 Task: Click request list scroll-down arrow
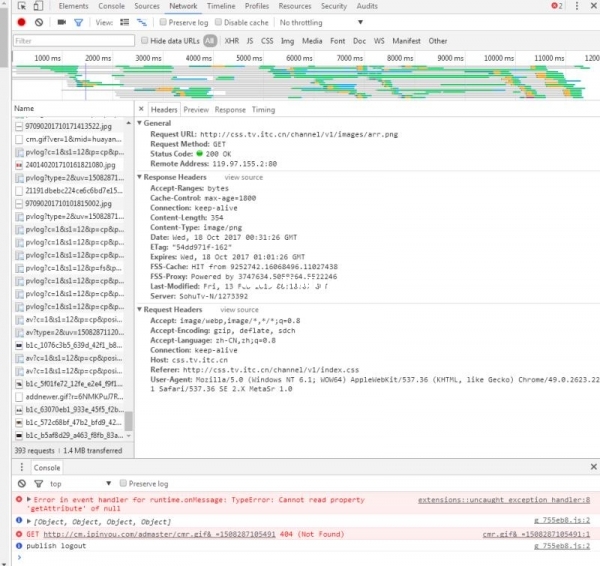tap(129, 436)
